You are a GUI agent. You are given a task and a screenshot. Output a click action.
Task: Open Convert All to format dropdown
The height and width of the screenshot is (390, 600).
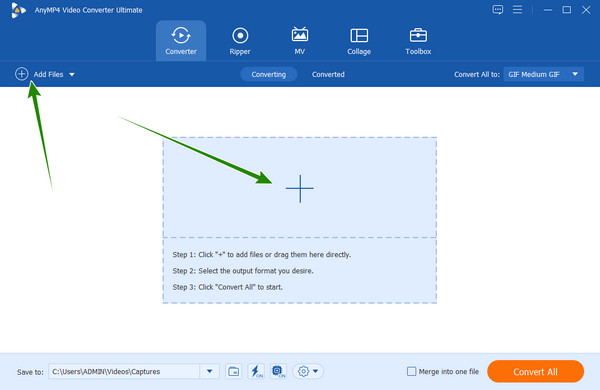click(x=543, y=74)
